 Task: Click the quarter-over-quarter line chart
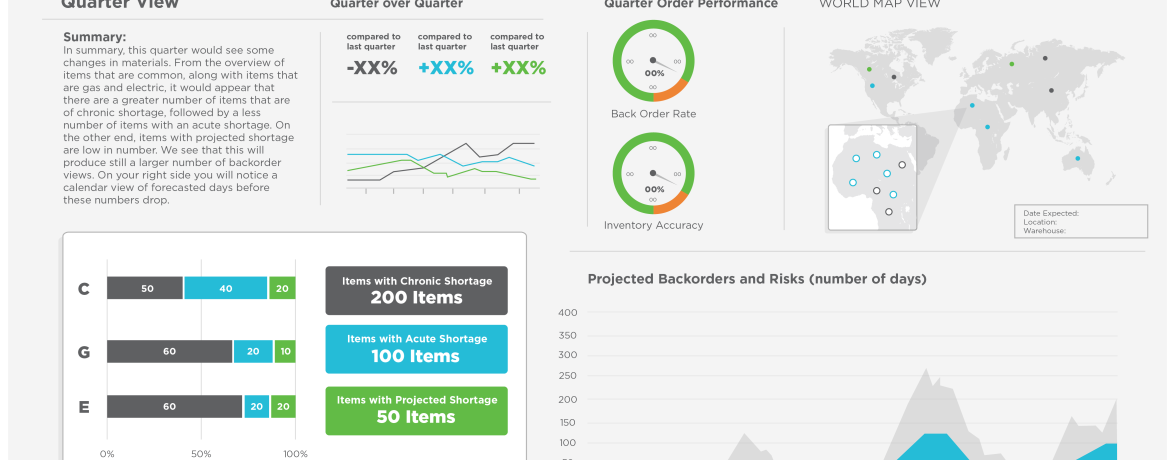(442, 162)
